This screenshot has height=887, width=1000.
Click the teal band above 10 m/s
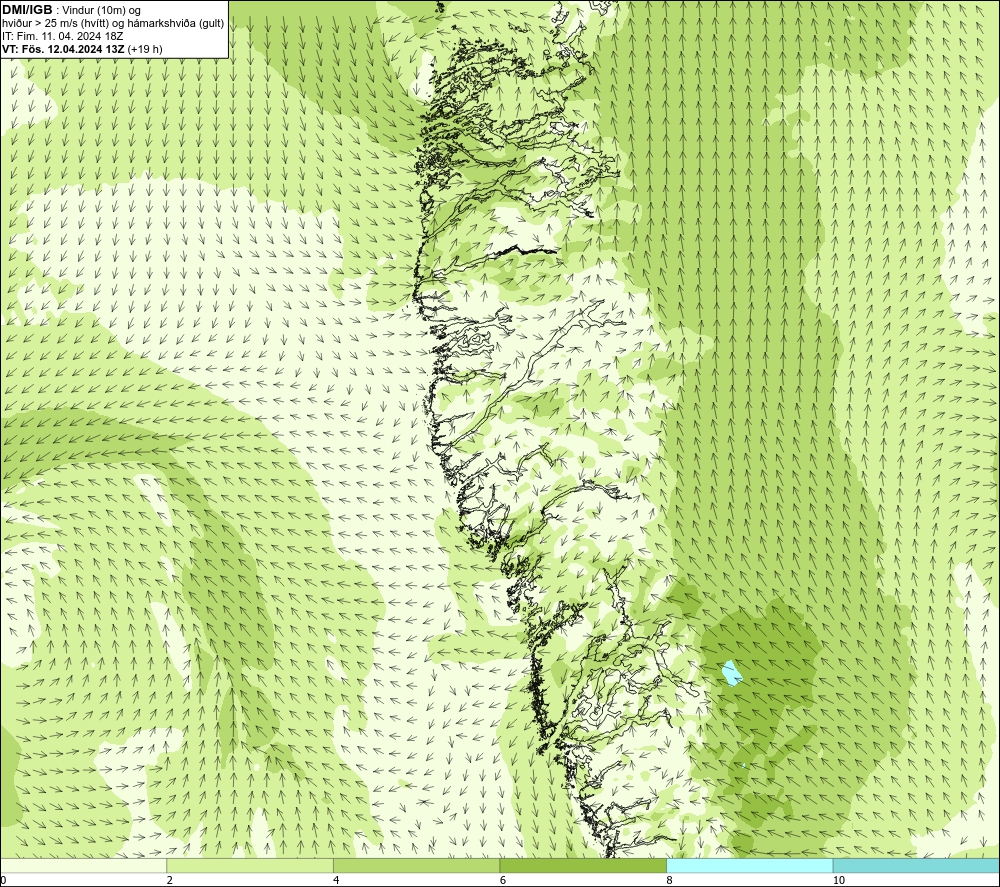coord(916,865)
